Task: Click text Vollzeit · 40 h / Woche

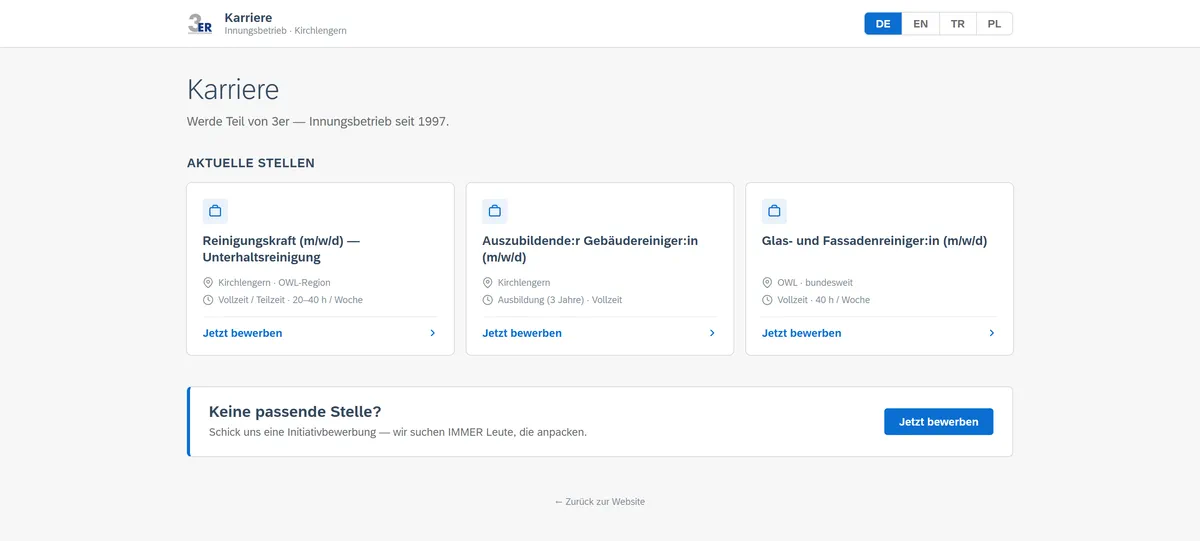Action: [x=824, y=300]
